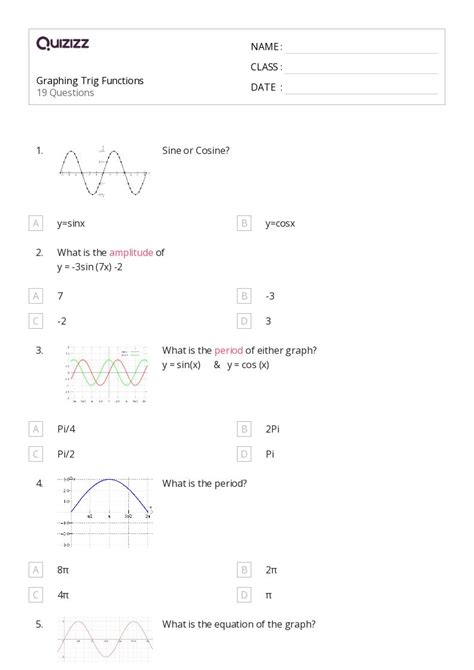This screenshot has height=670, width=474.
Task: Click the DATE blank line
Action: click(362, 88)
